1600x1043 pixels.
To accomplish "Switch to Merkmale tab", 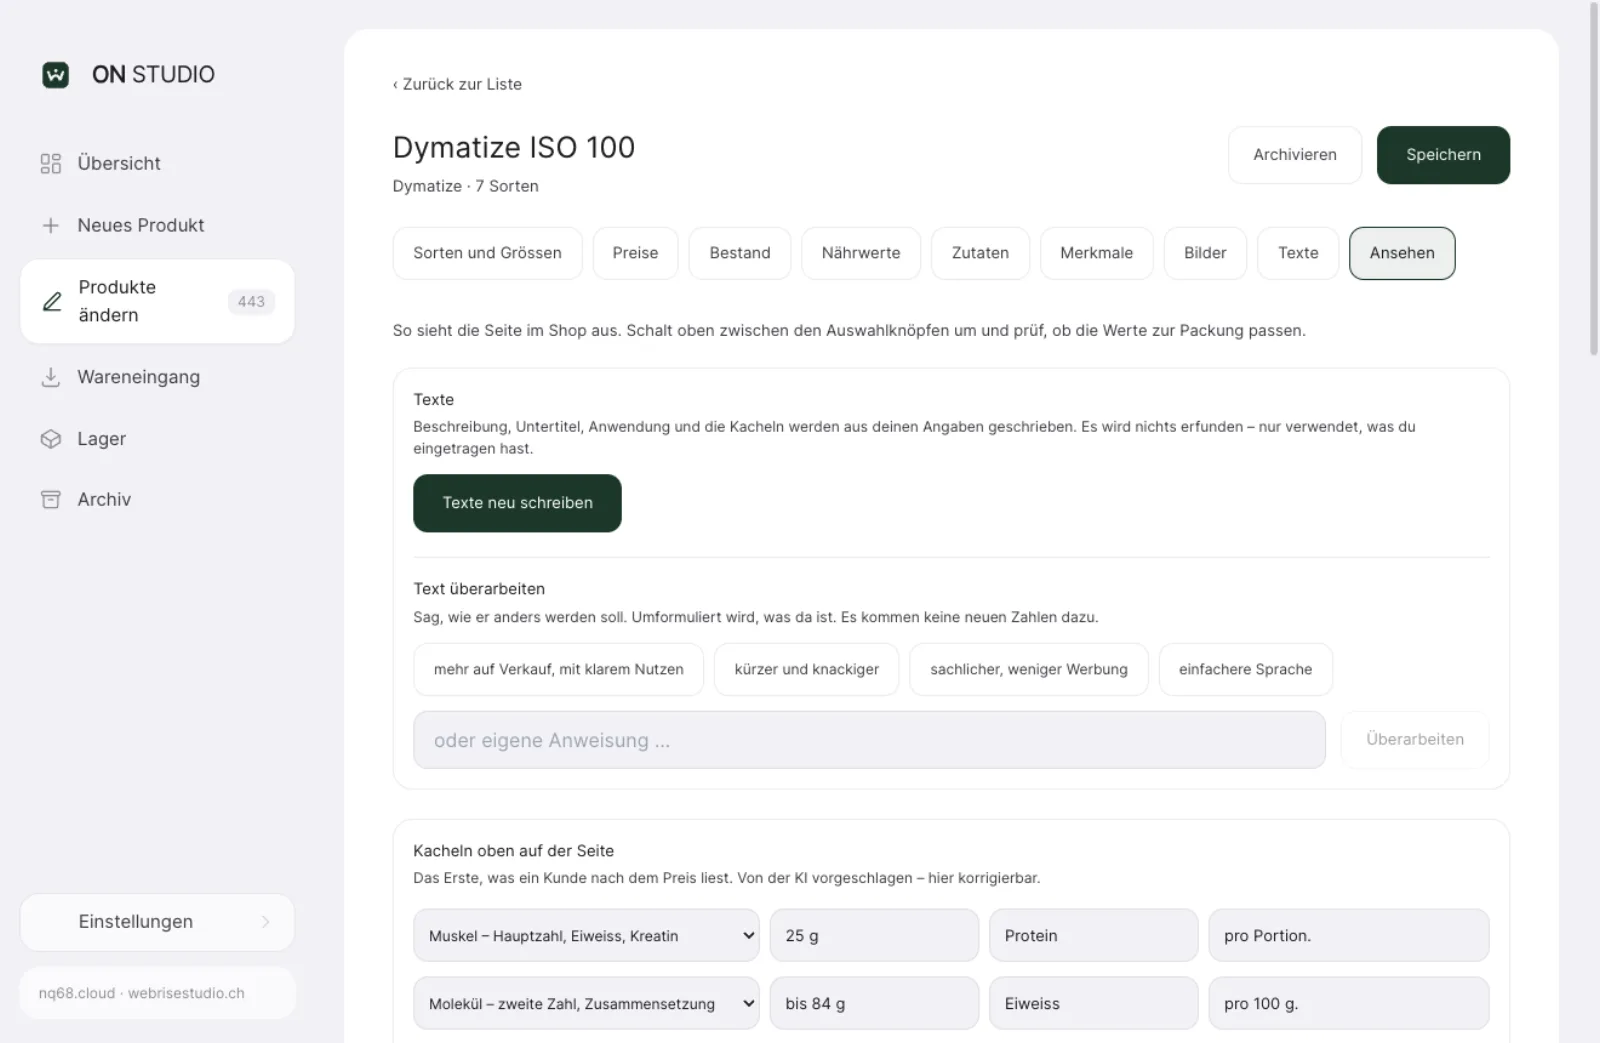I will 1096,253.
